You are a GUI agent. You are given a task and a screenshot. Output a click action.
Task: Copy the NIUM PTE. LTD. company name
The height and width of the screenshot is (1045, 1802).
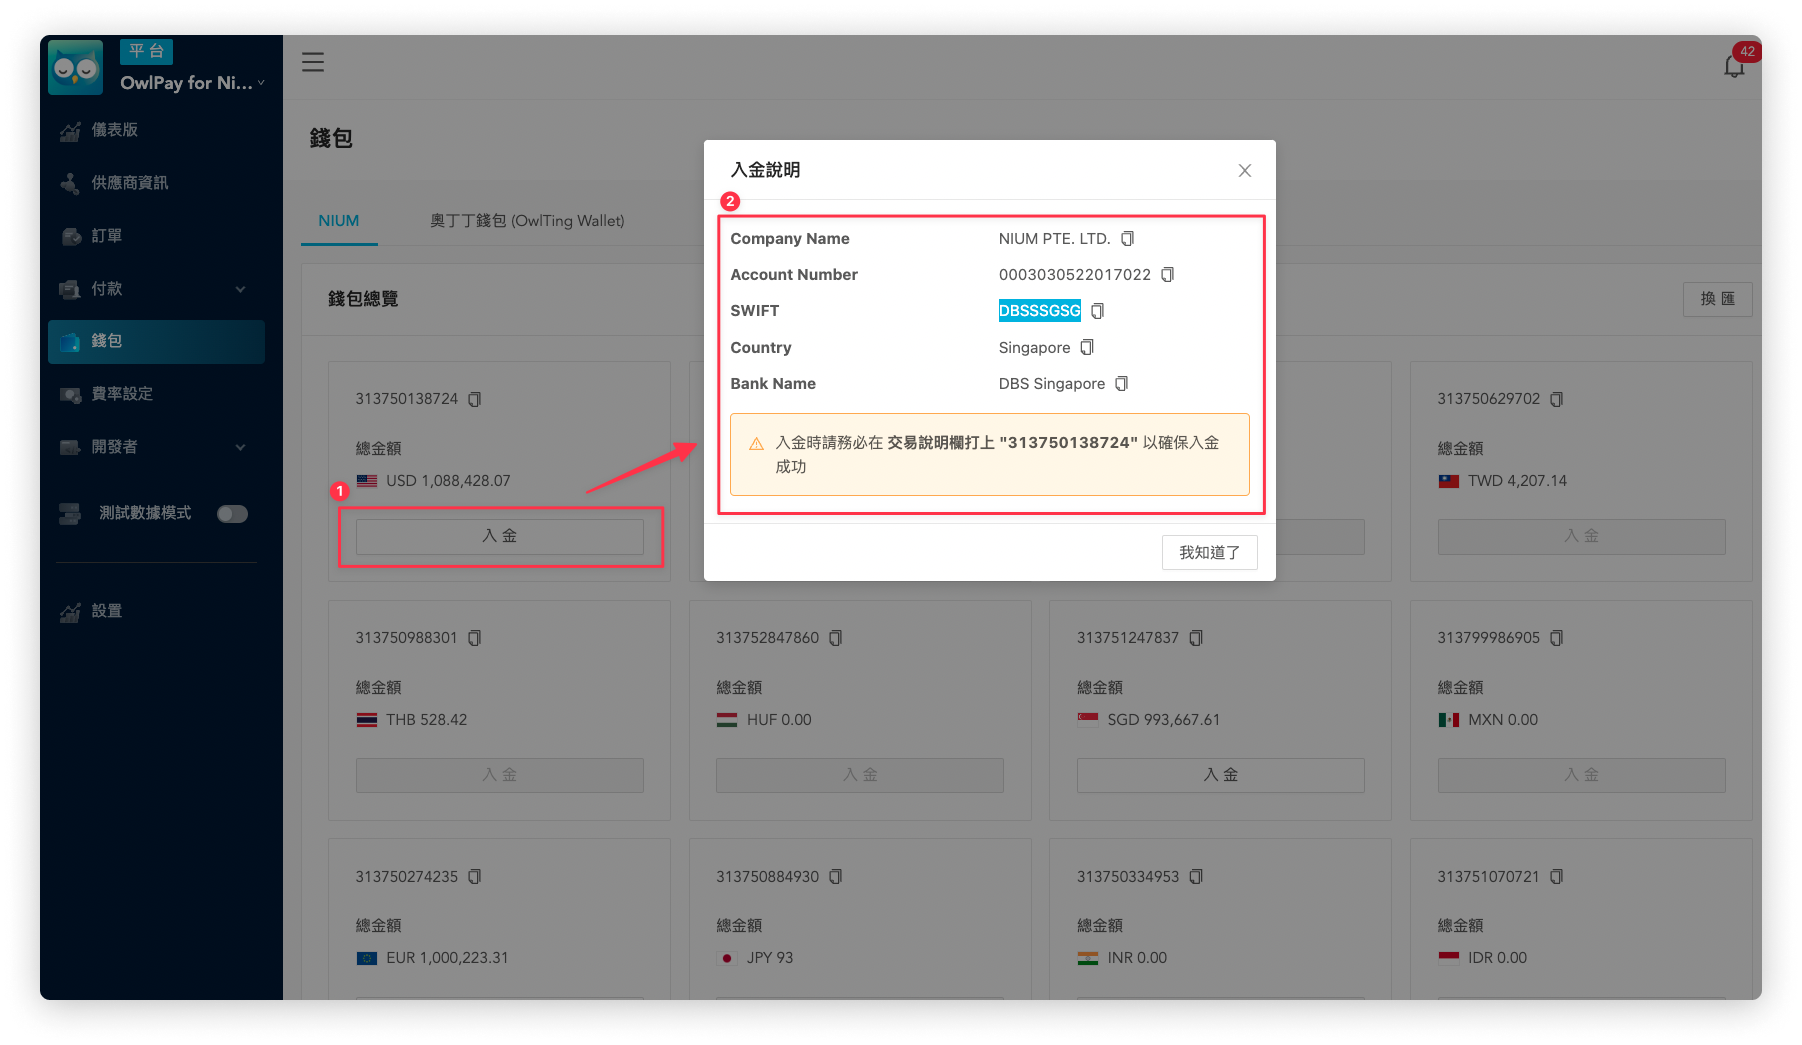[x=1127, y=239]
